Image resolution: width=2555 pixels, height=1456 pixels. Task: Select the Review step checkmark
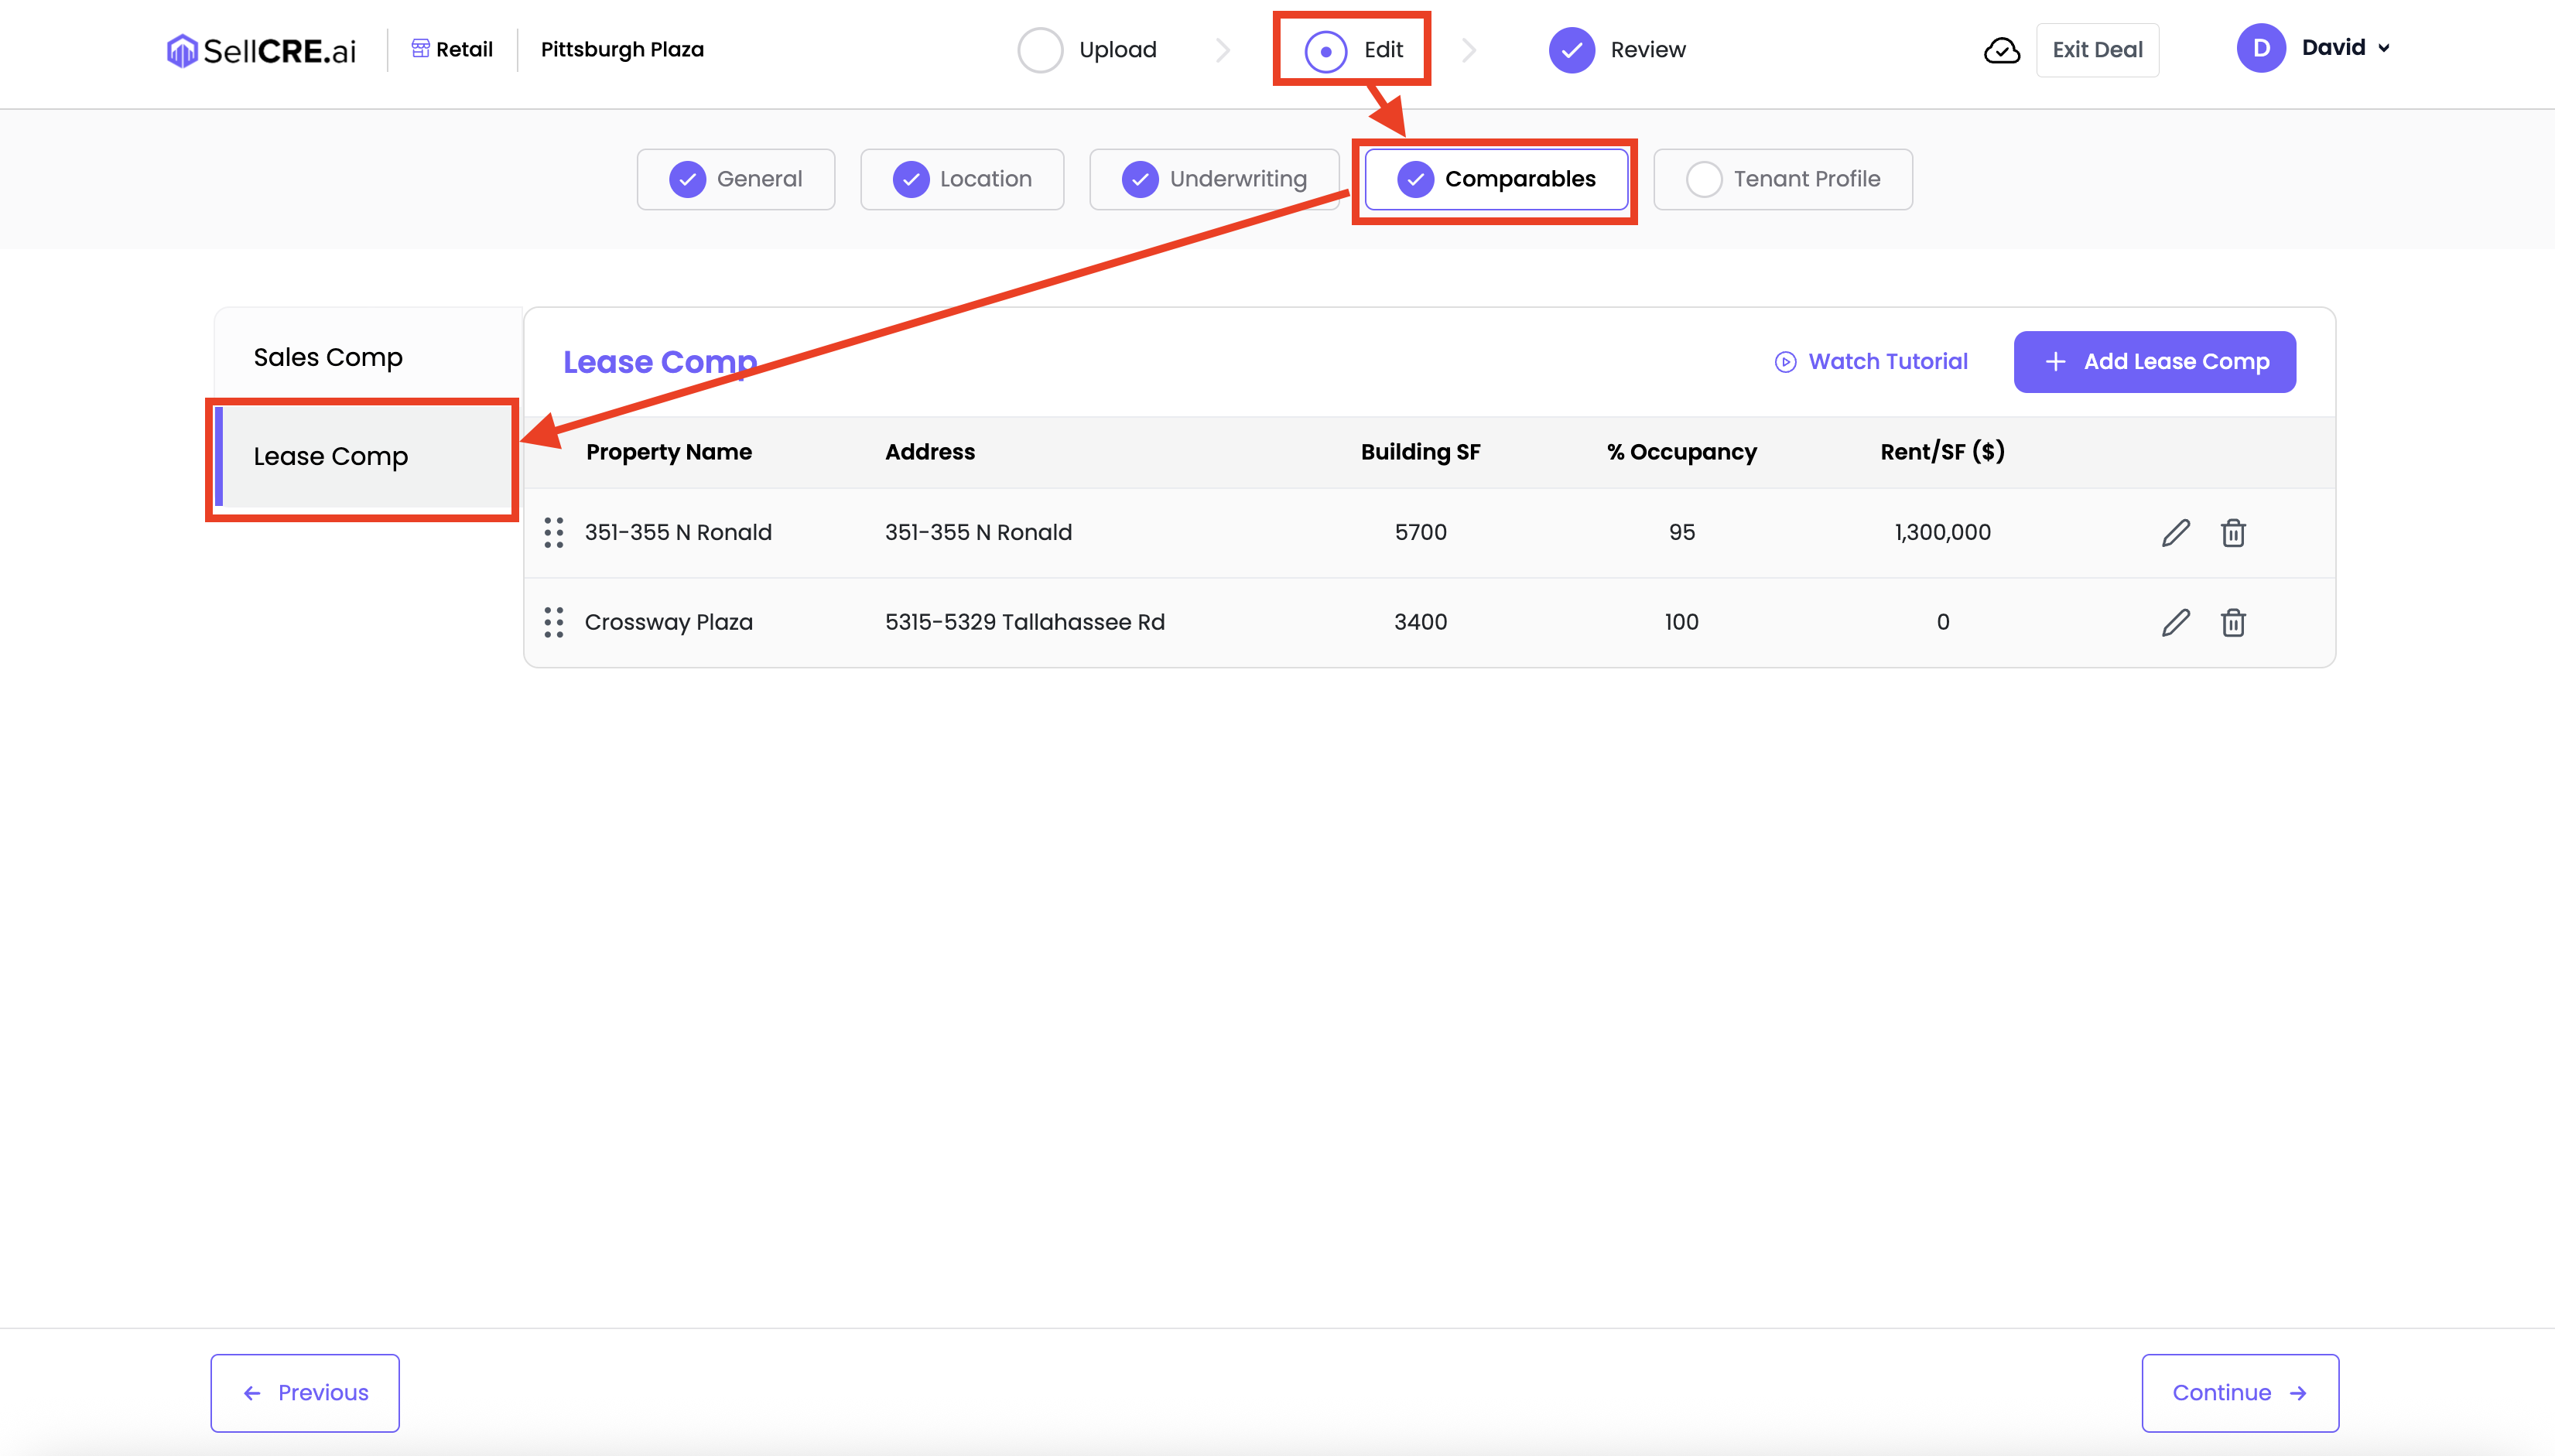tap(1571, 50)
